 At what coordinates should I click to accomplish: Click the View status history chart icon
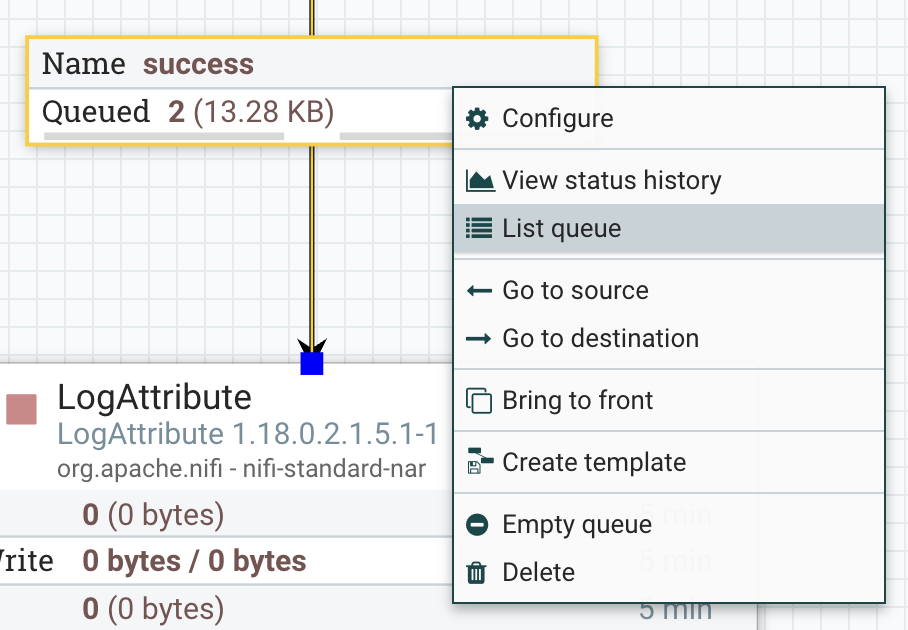(x=480, y=181)
